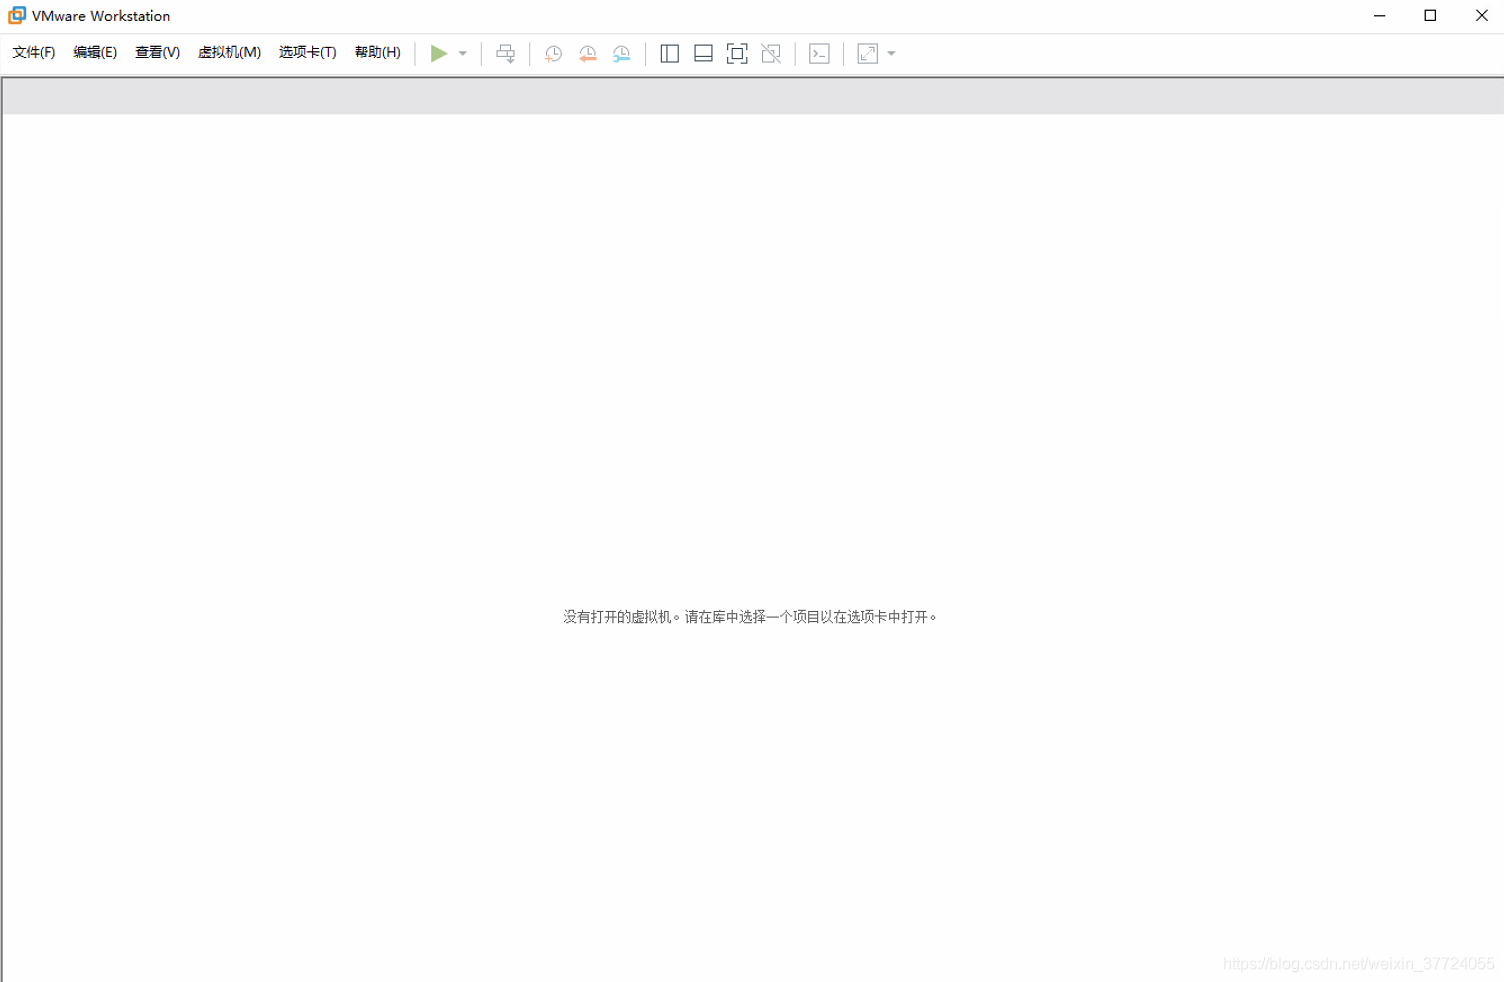Open the 编辑(E) menu
This screenshot has width=1504, height=982.
coord(95,53)
